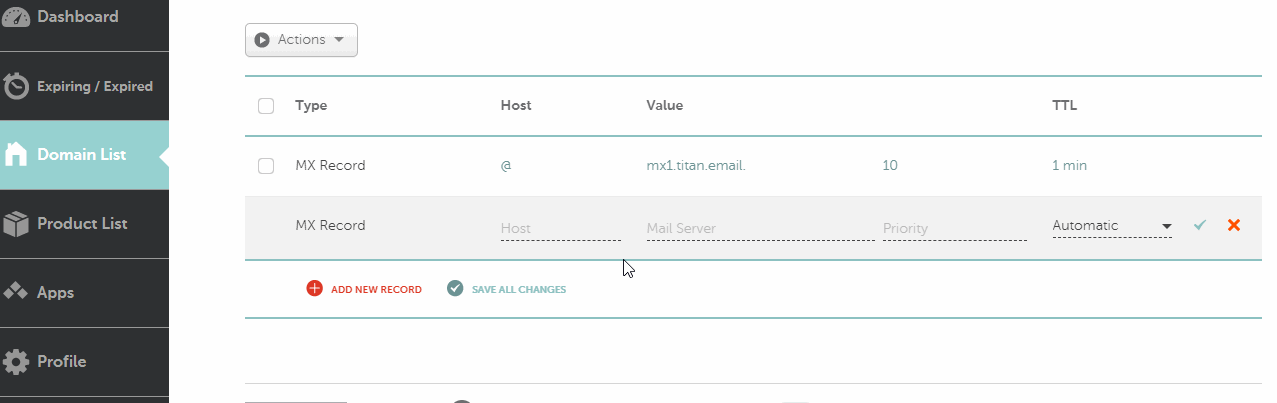
Task: Check the mx1.titan.email MX Record checkbox
Action: point(266,166)
